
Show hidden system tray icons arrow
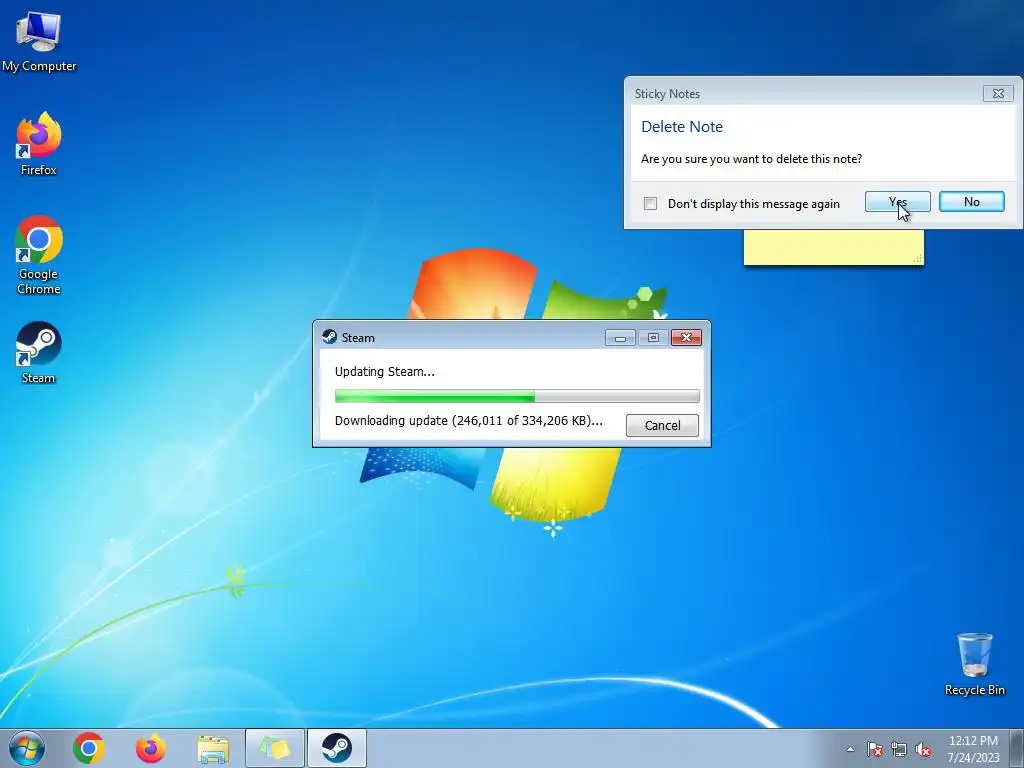pos(850,749)
